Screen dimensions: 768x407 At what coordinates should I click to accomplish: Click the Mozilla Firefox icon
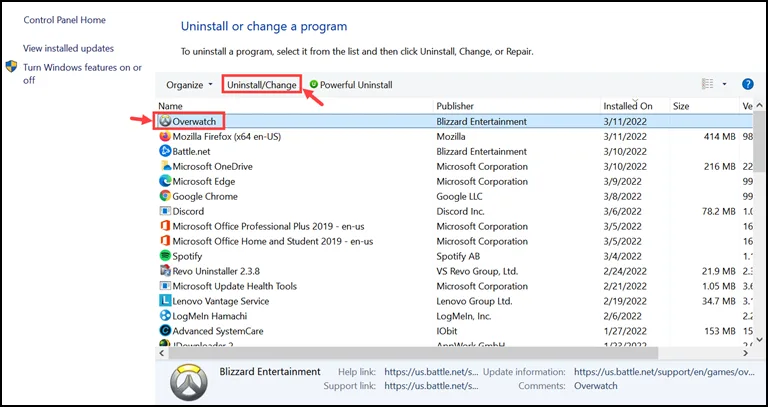[x=165, y=136]
